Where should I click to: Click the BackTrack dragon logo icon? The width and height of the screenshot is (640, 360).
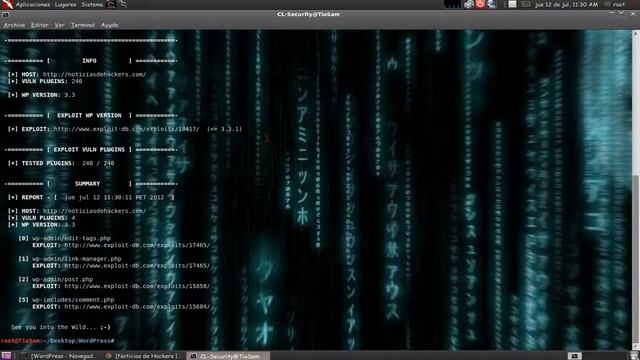tap(7, 4)
